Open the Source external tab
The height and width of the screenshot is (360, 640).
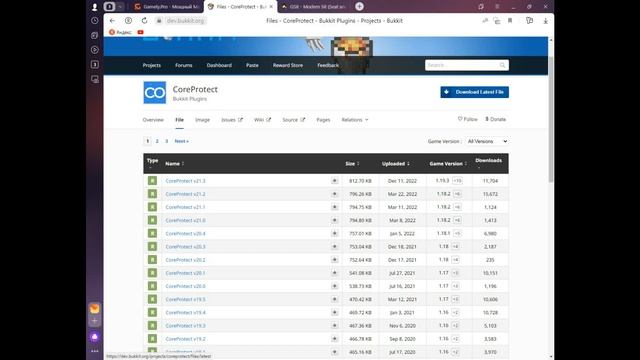point(293,120)
